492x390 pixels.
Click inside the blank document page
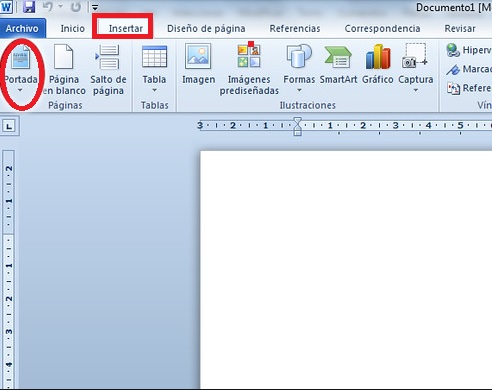click(x=346, y=269)
